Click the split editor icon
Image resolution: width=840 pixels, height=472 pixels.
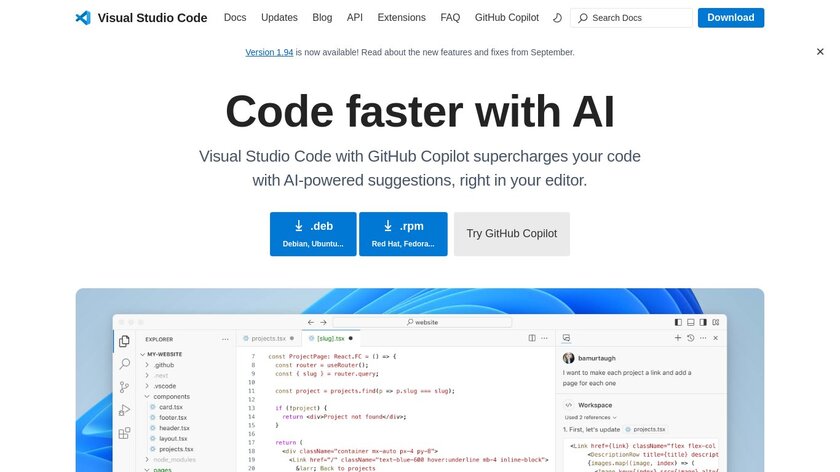pyautogui.click(x=532, y=338)
